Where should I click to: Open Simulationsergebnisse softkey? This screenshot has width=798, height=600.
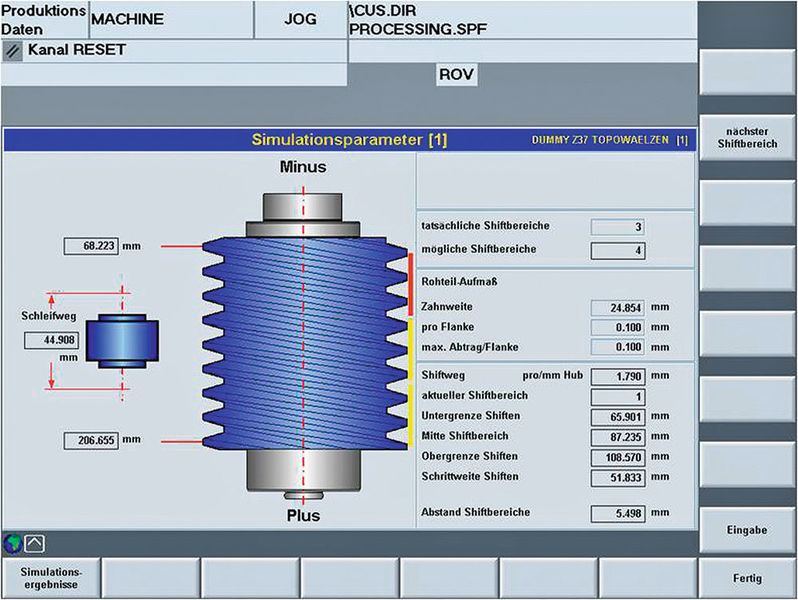[51, 578]
